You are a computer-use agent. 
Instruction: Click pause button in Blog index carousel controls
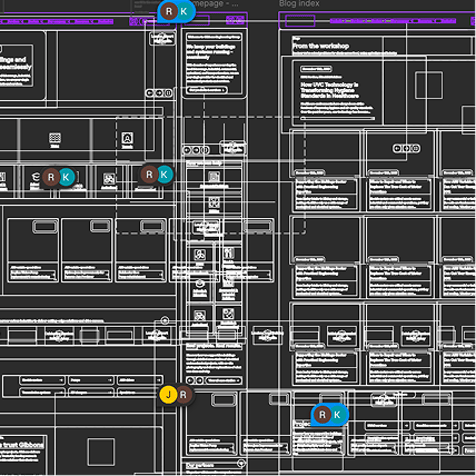click(x=416, y=148)
